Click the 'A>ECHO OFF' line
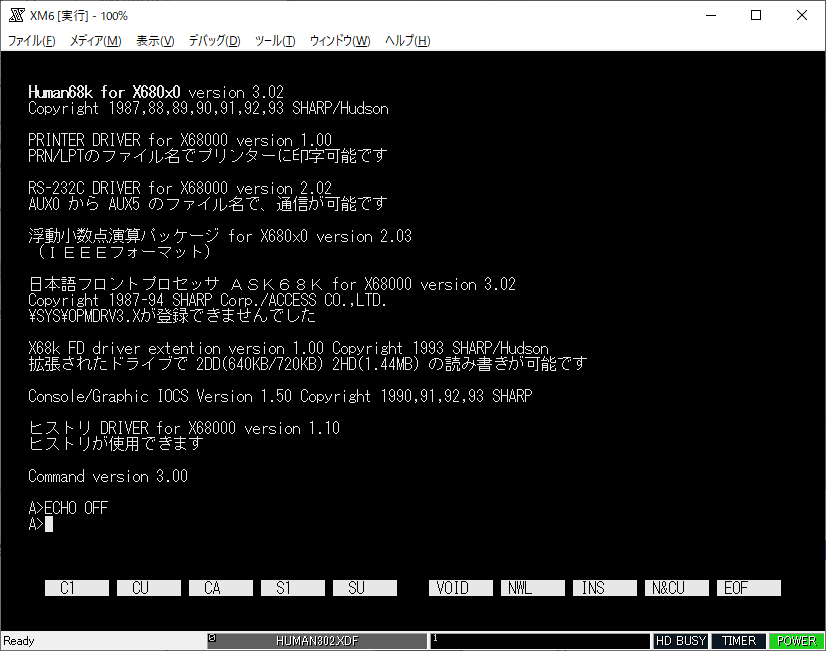This screenshot has height=651, width=826. (x=68, y=508)
